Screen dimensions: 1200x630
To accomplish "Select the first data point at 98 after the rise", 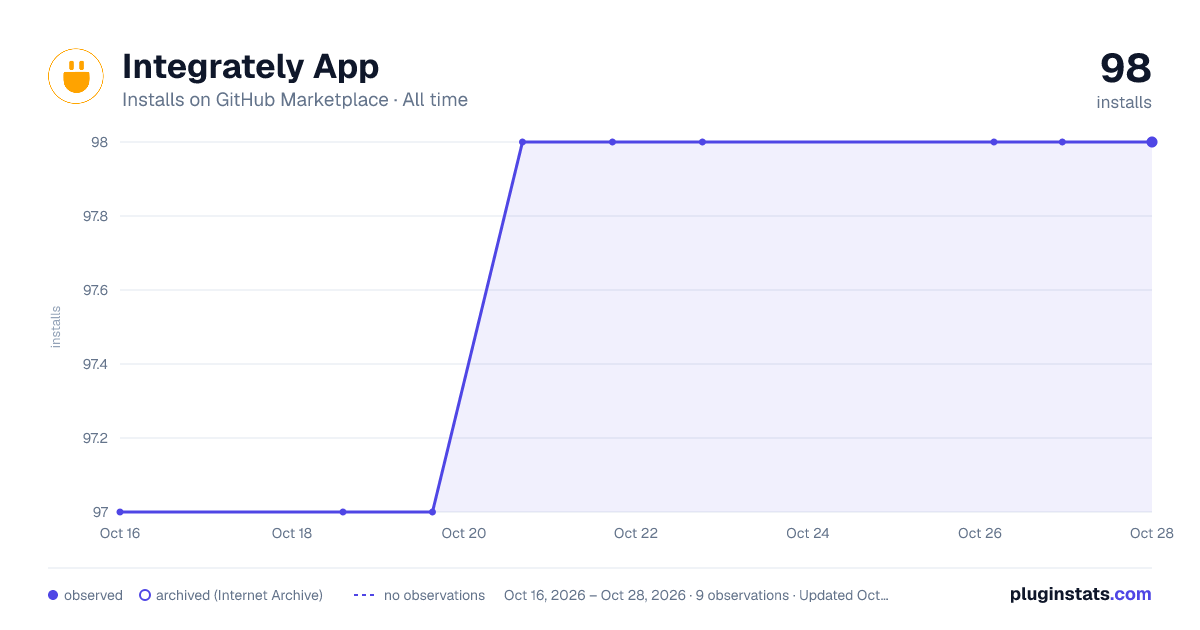I will (522, 142).
